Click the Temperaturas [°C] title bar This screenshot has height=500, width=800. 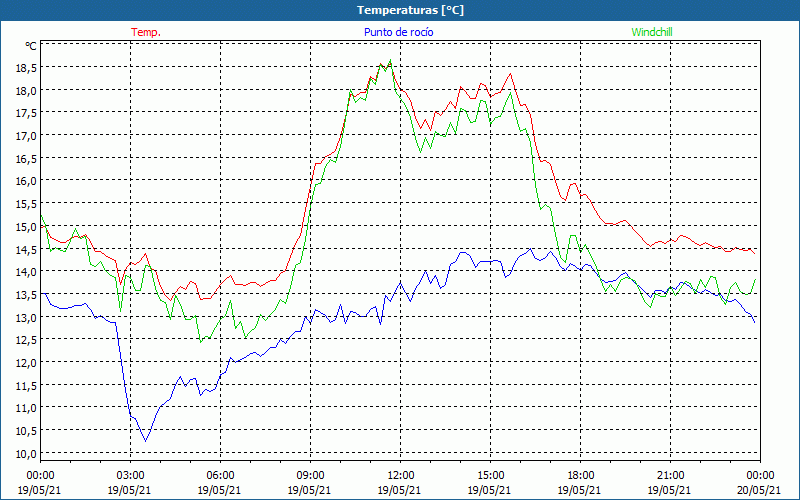click(x=400, y=10)
